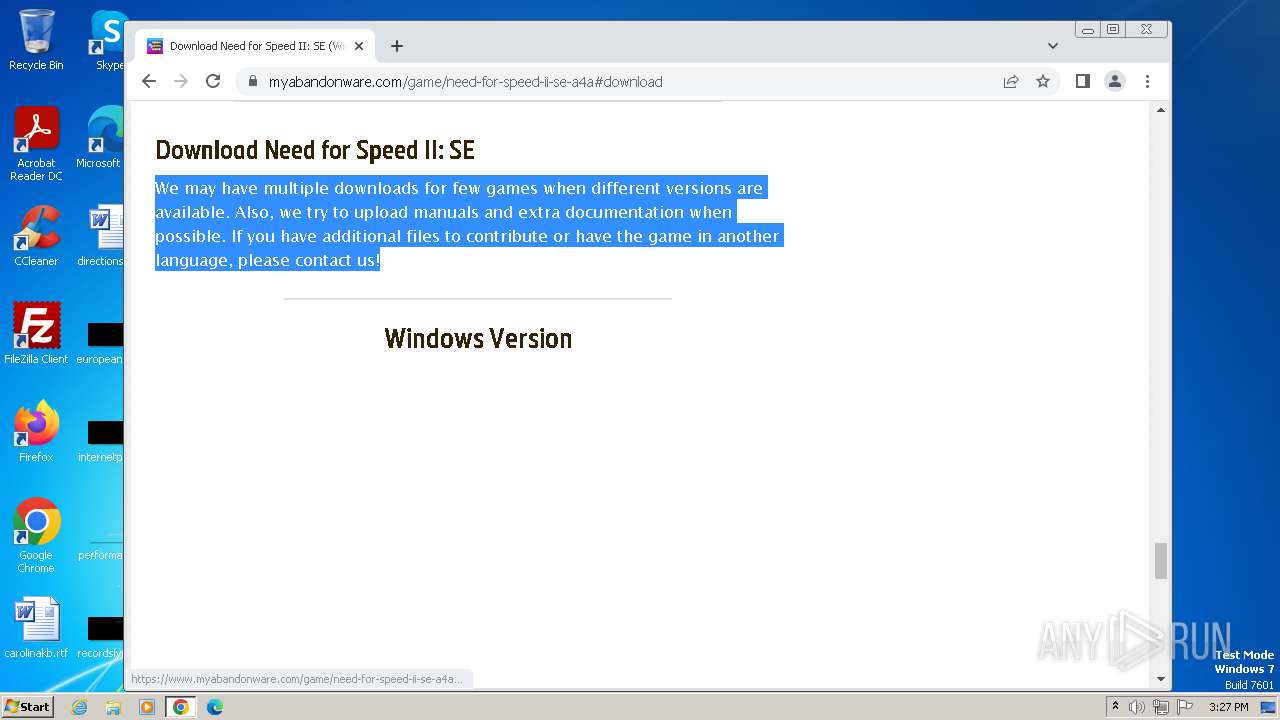
Task: Open Edge from taskbar
Action: coord(214,707)
